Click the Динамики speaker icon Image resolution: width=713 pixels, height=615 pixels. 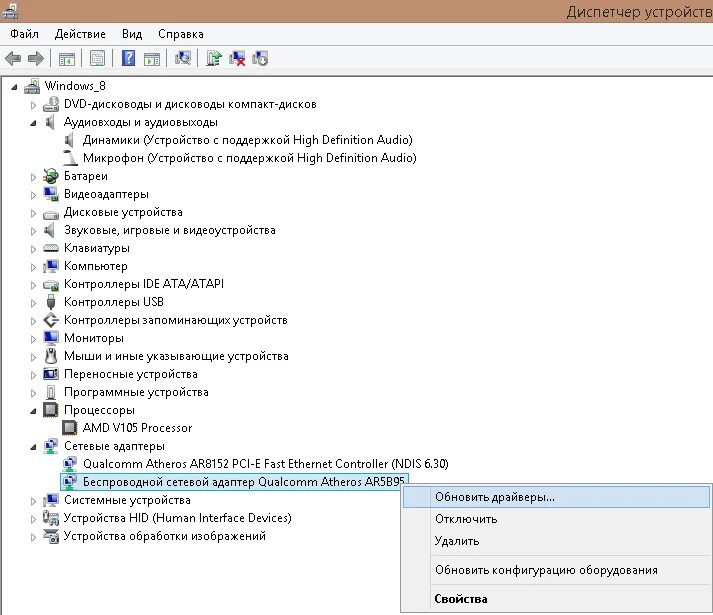[x=70, y=140]
